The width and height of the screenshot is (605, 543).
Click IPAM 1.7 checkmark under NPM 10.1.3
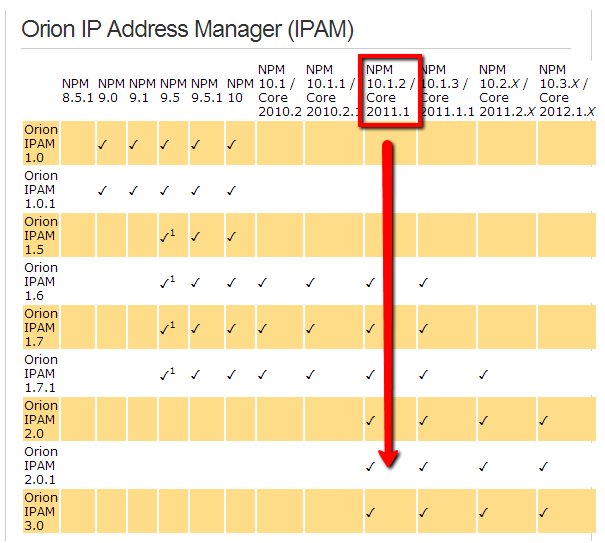(x=424, y=328)
